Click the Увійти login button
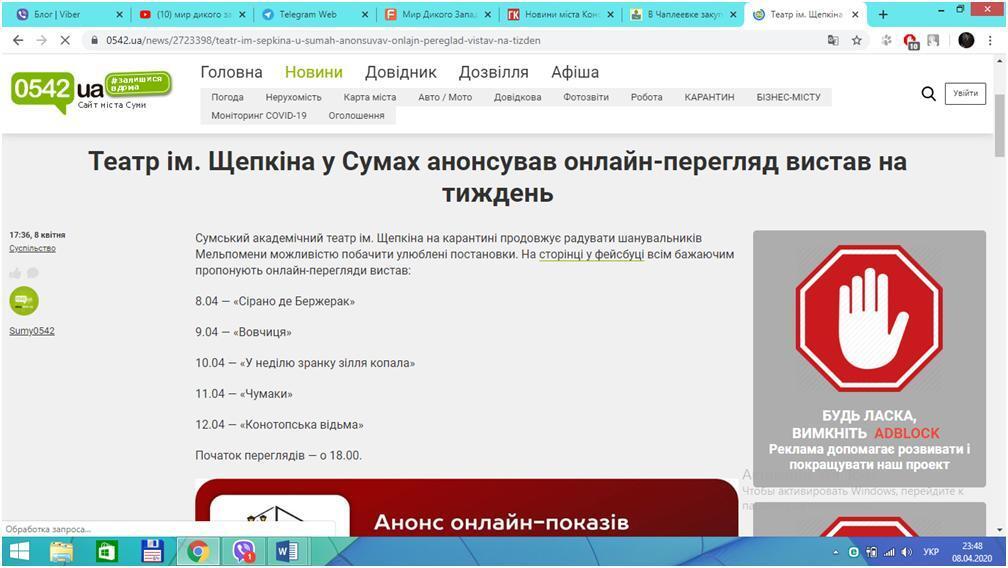1008x568 pixels. point(965,94)
